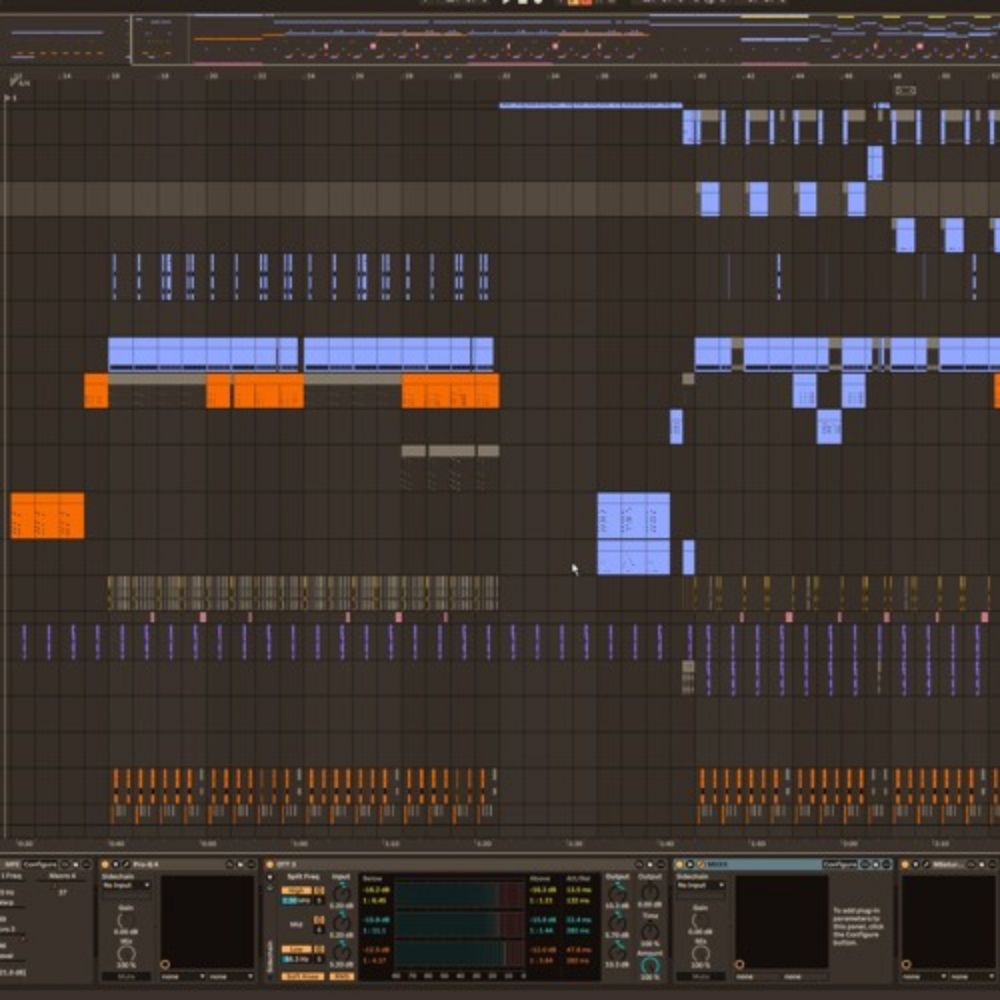Click the Pro-Q 4 Mute button
This screenshot has width=1000, height=1000.
(x=126, y=976)
